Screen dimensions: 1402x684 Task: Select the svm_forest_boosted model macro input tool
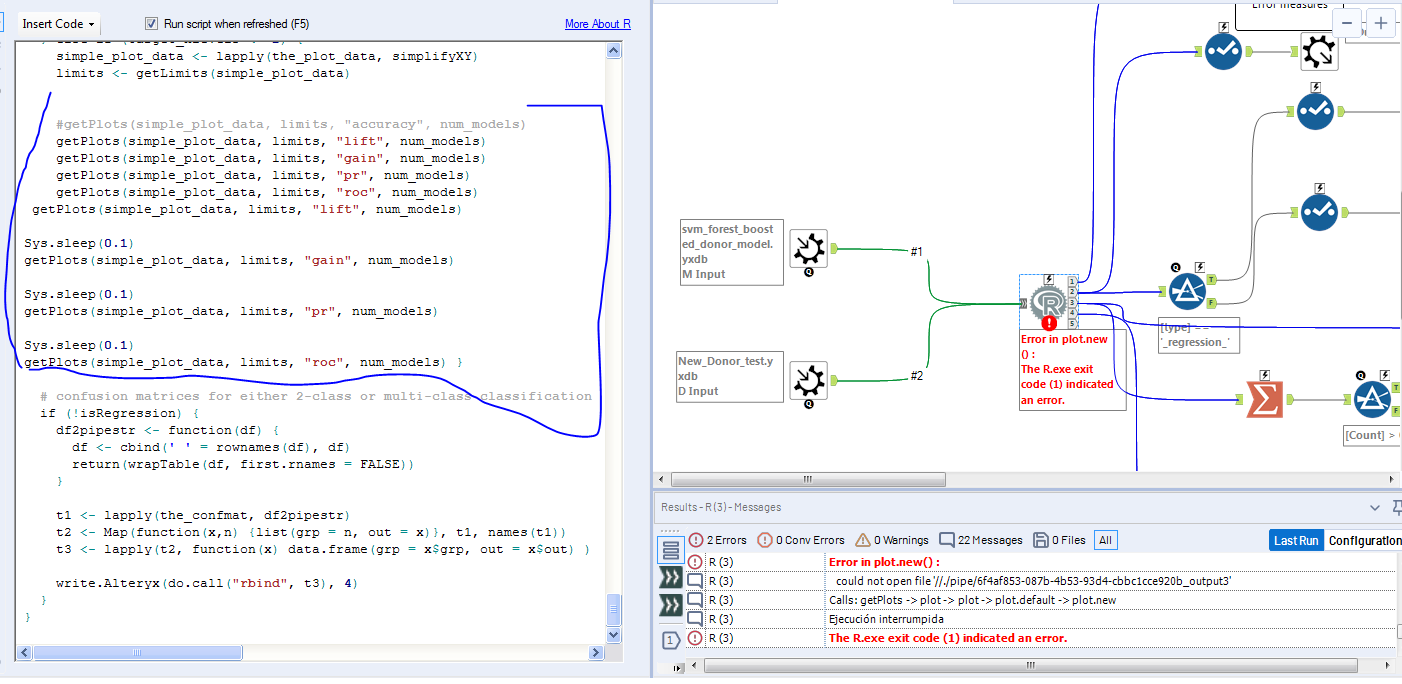807,248
